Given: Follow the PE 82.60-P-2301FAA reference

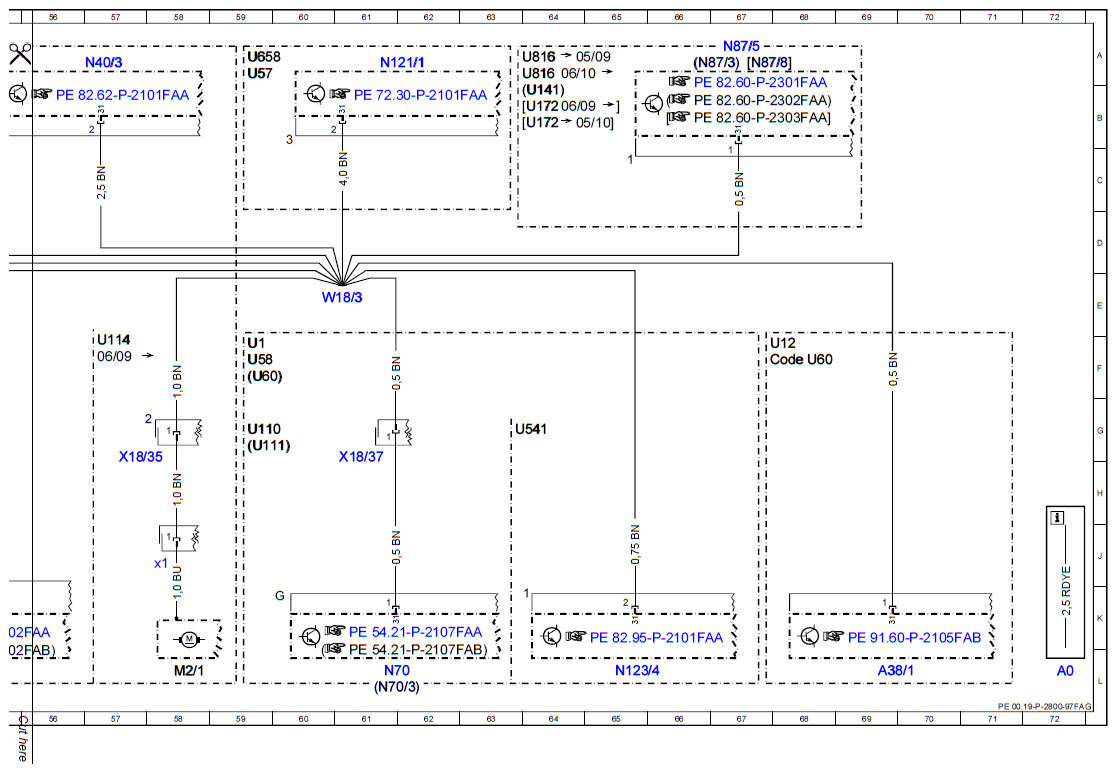Looking at the screenshot, I should pyautogui.click(x=761, y=83).
